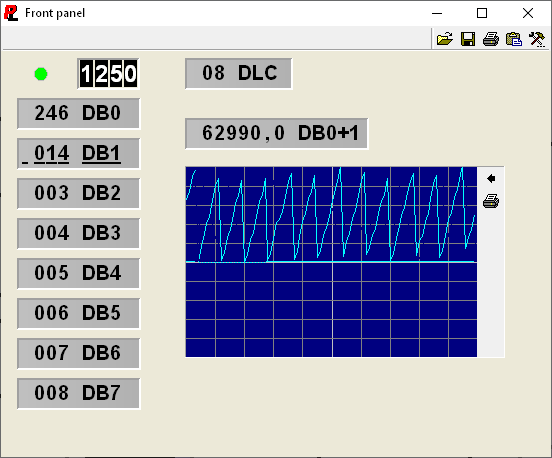Print the graph using side printer icon
Image resolution: width=552 pixels, height=458 pixels.
point(491,201)
